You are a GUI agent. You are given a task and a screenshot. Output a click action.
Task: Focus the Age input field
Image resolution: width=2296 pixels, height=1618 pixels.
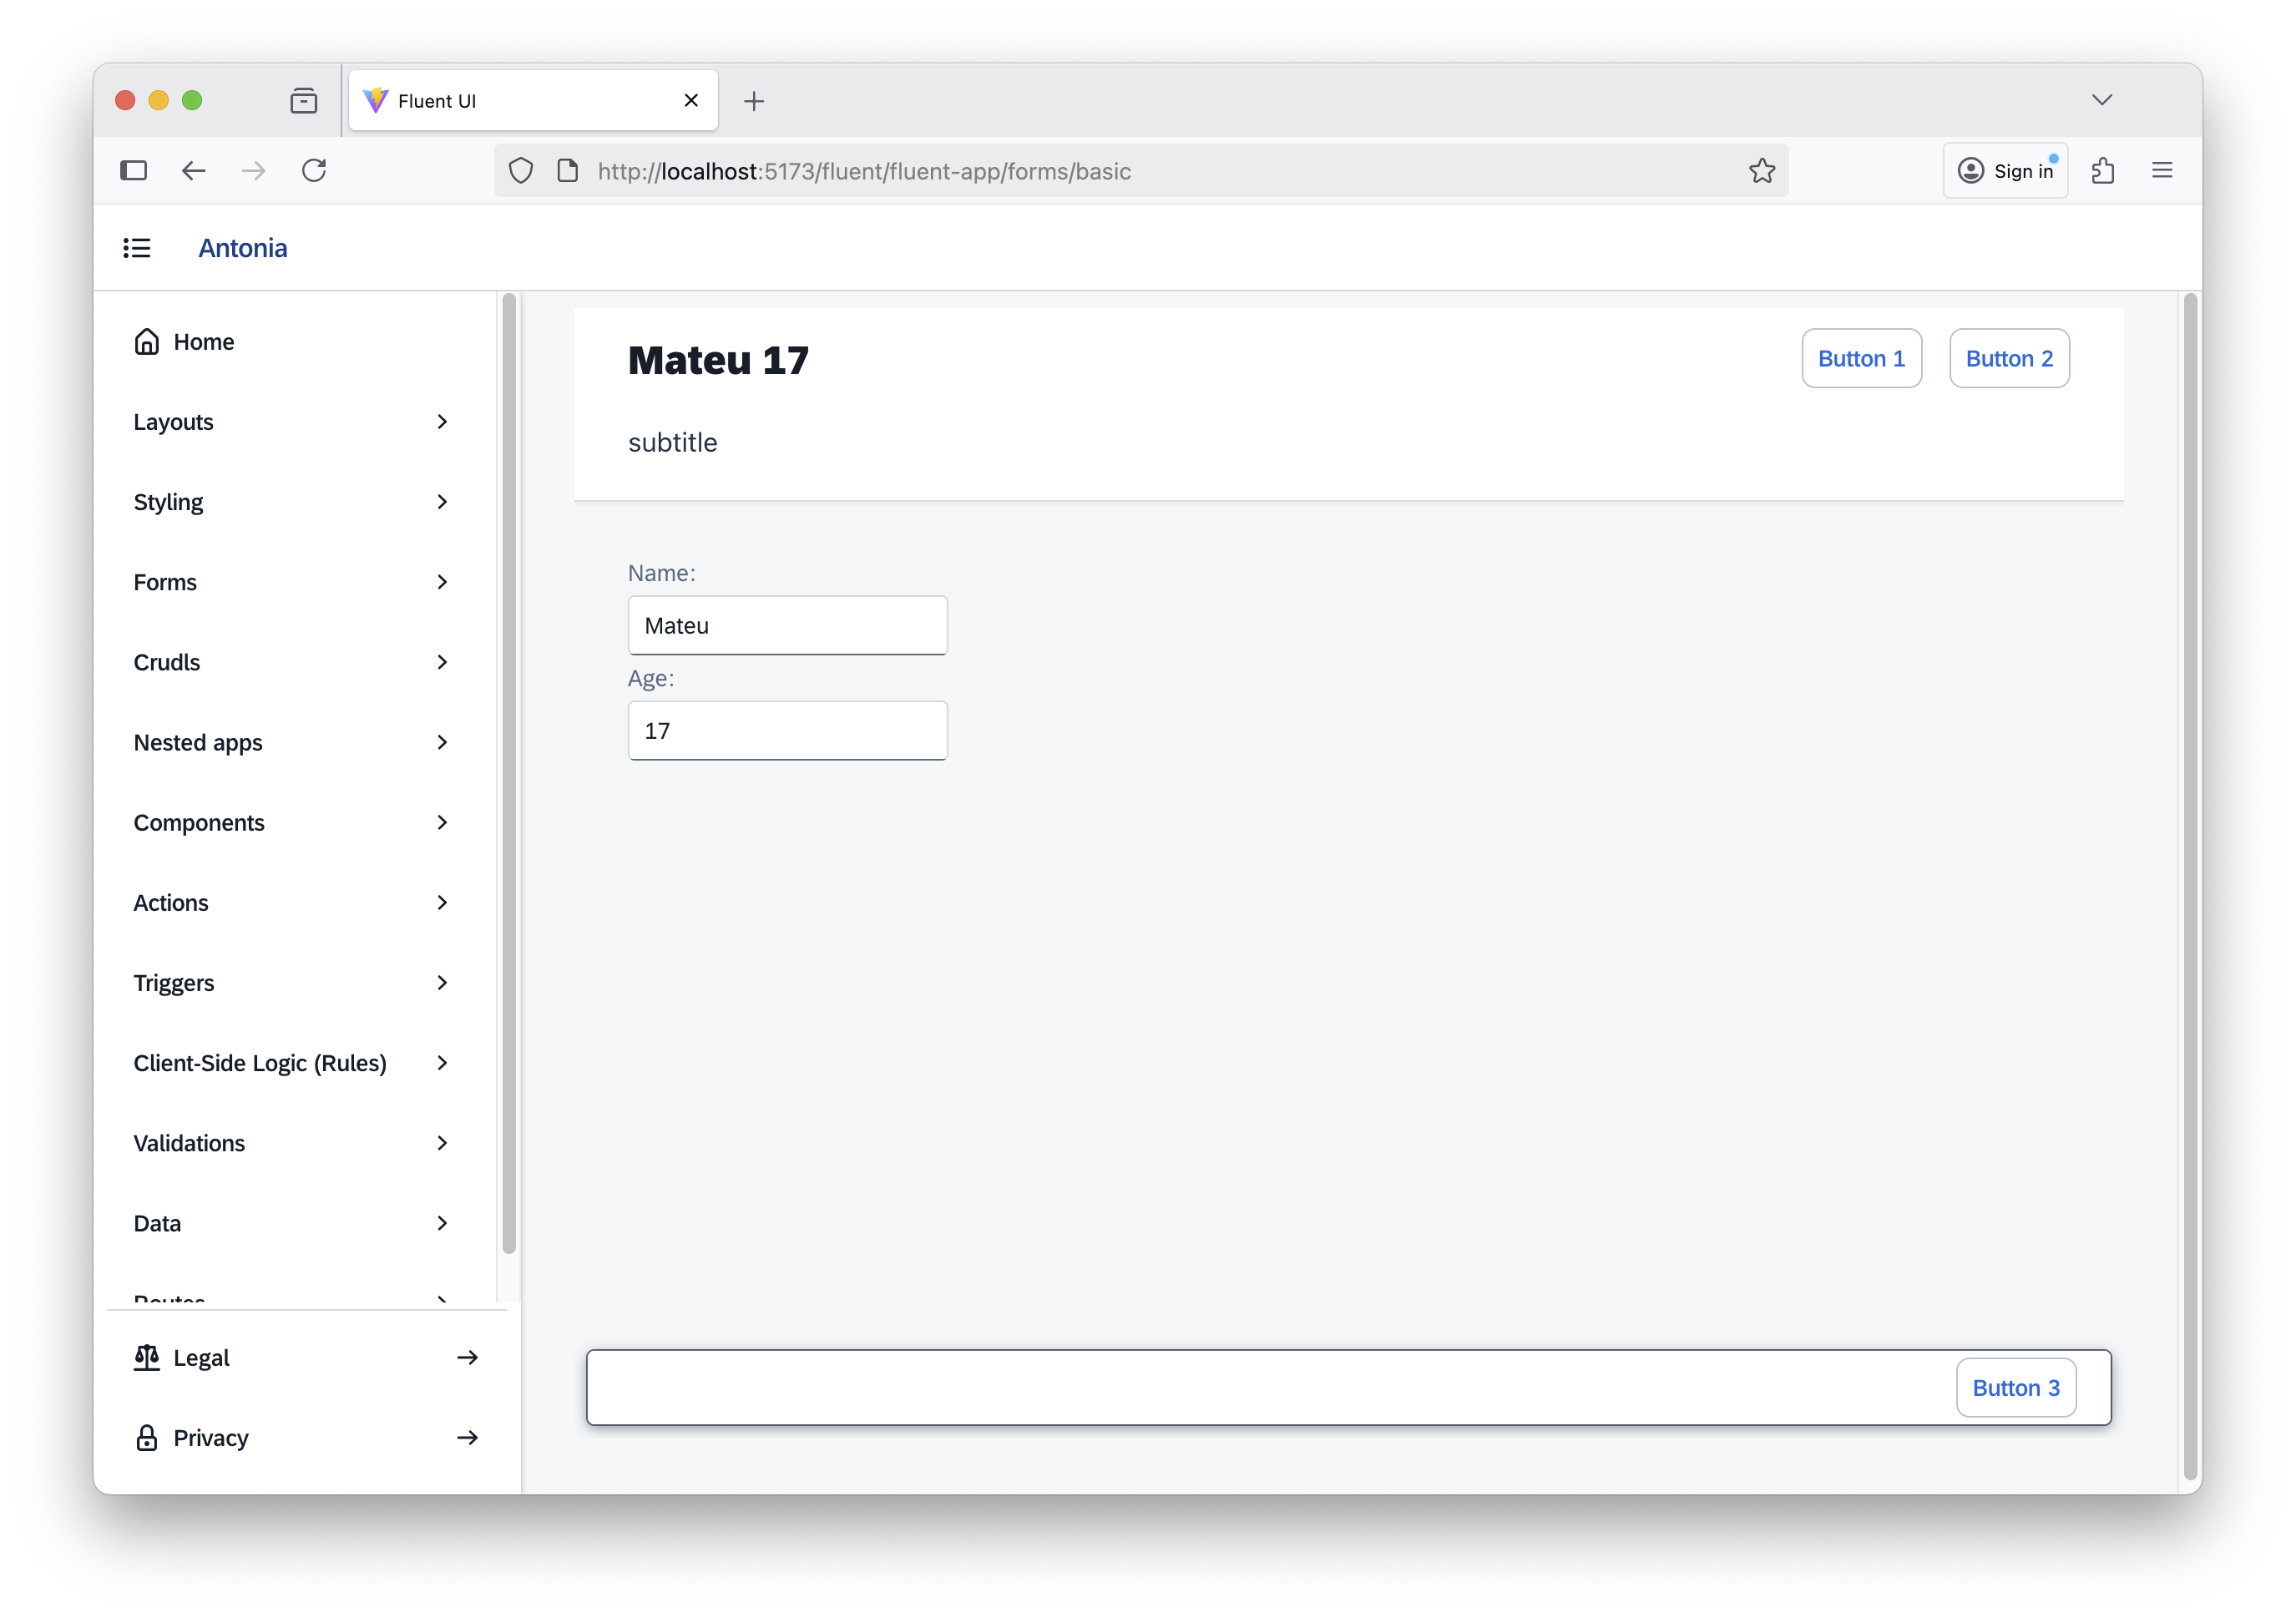click(x=787, y=731)
